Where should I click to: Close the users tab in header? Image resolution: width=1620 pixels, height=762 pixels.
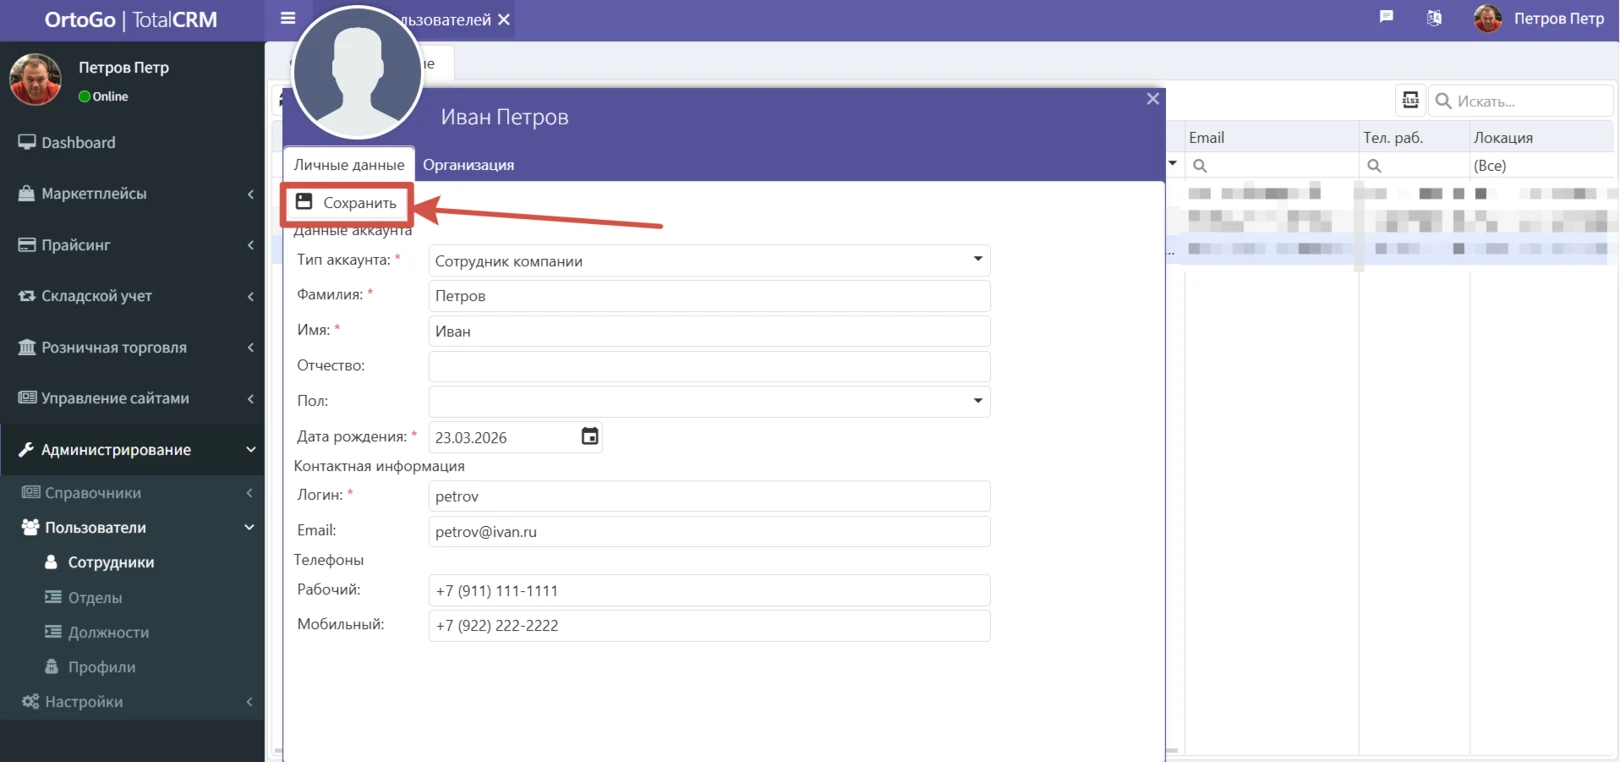pyautogui.click(x=504, y=19)
